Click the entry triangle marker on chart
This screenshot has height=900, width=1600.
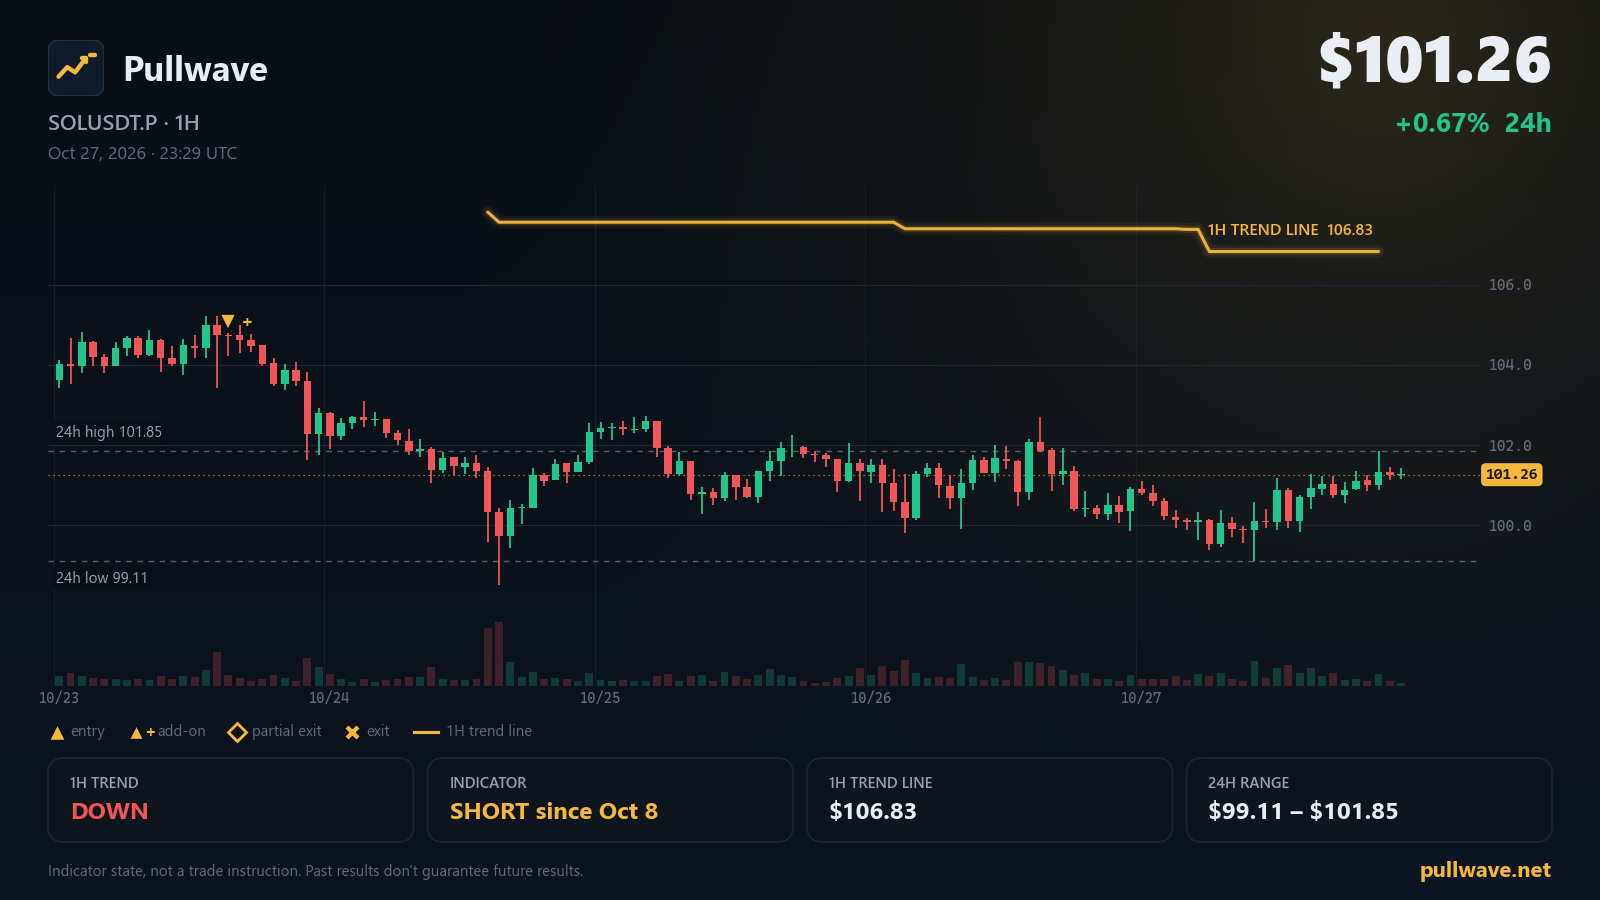[228, 321]
